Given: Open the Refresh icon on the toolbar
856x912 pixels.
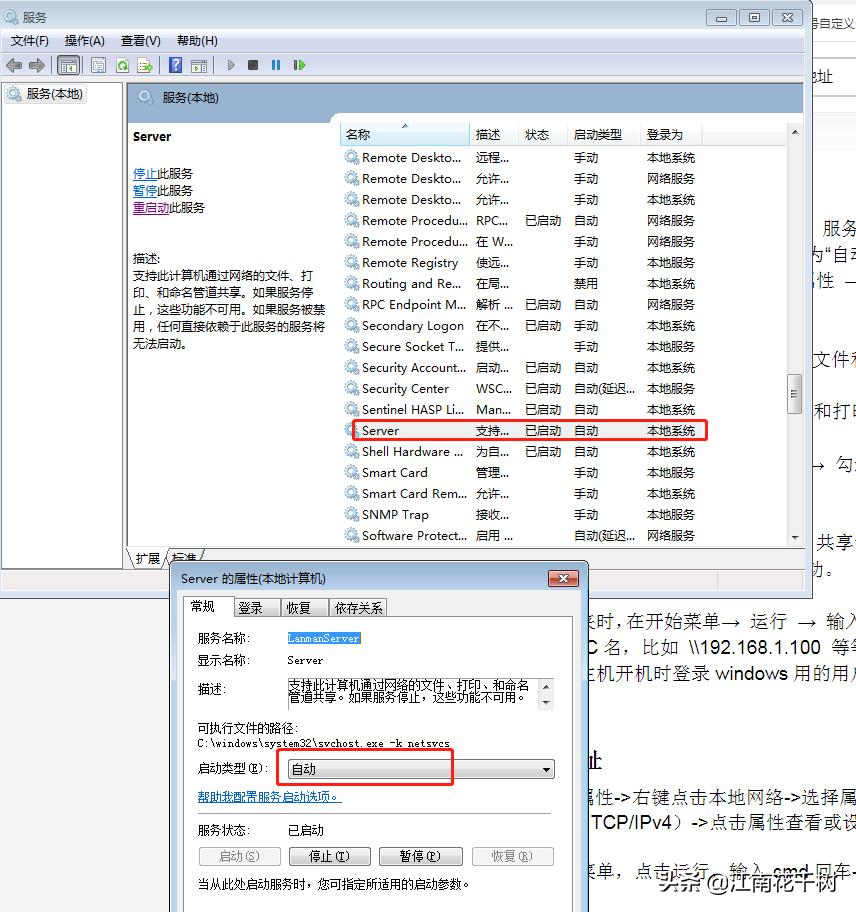Looking at the screenshot, I should [122, 64].
